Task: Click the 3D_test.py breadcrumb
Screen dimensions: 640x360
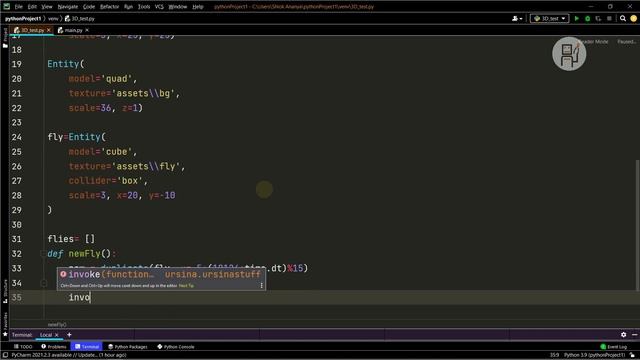Action: pyautogui.click(x=80, y=18)
